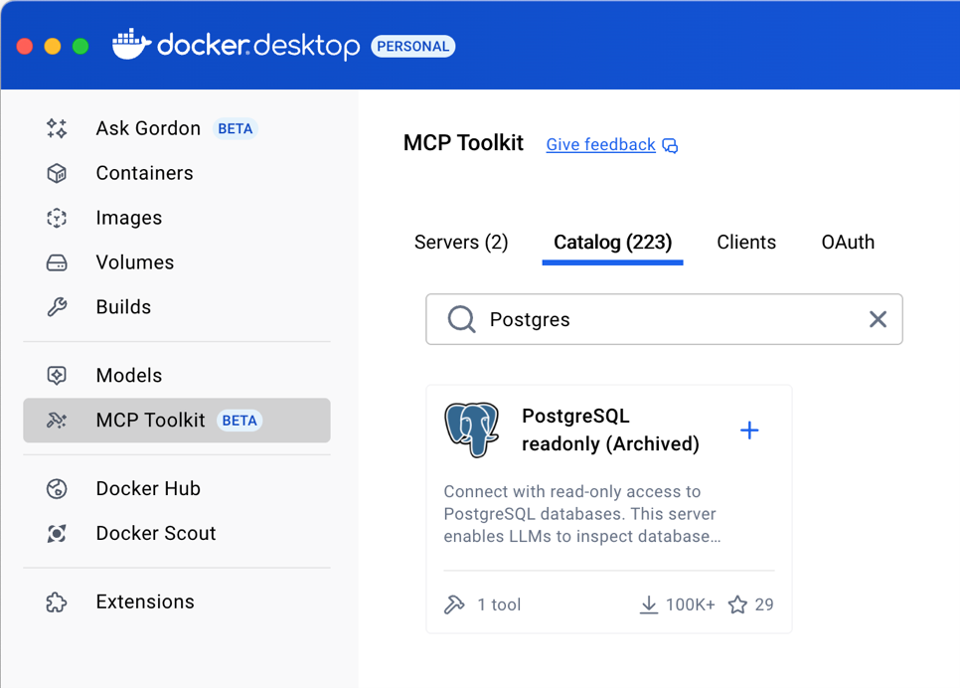Screen dimensions: 960x688
Task: Click the Ask Gordon BETA badge
Action: (235, 129)
